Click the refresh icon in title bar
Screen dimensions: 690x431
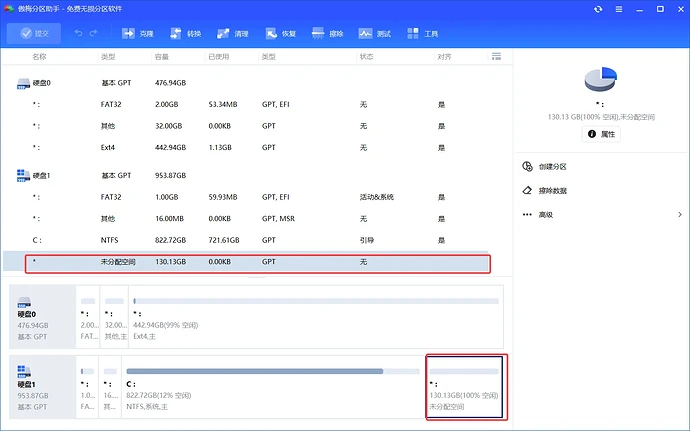599,8
